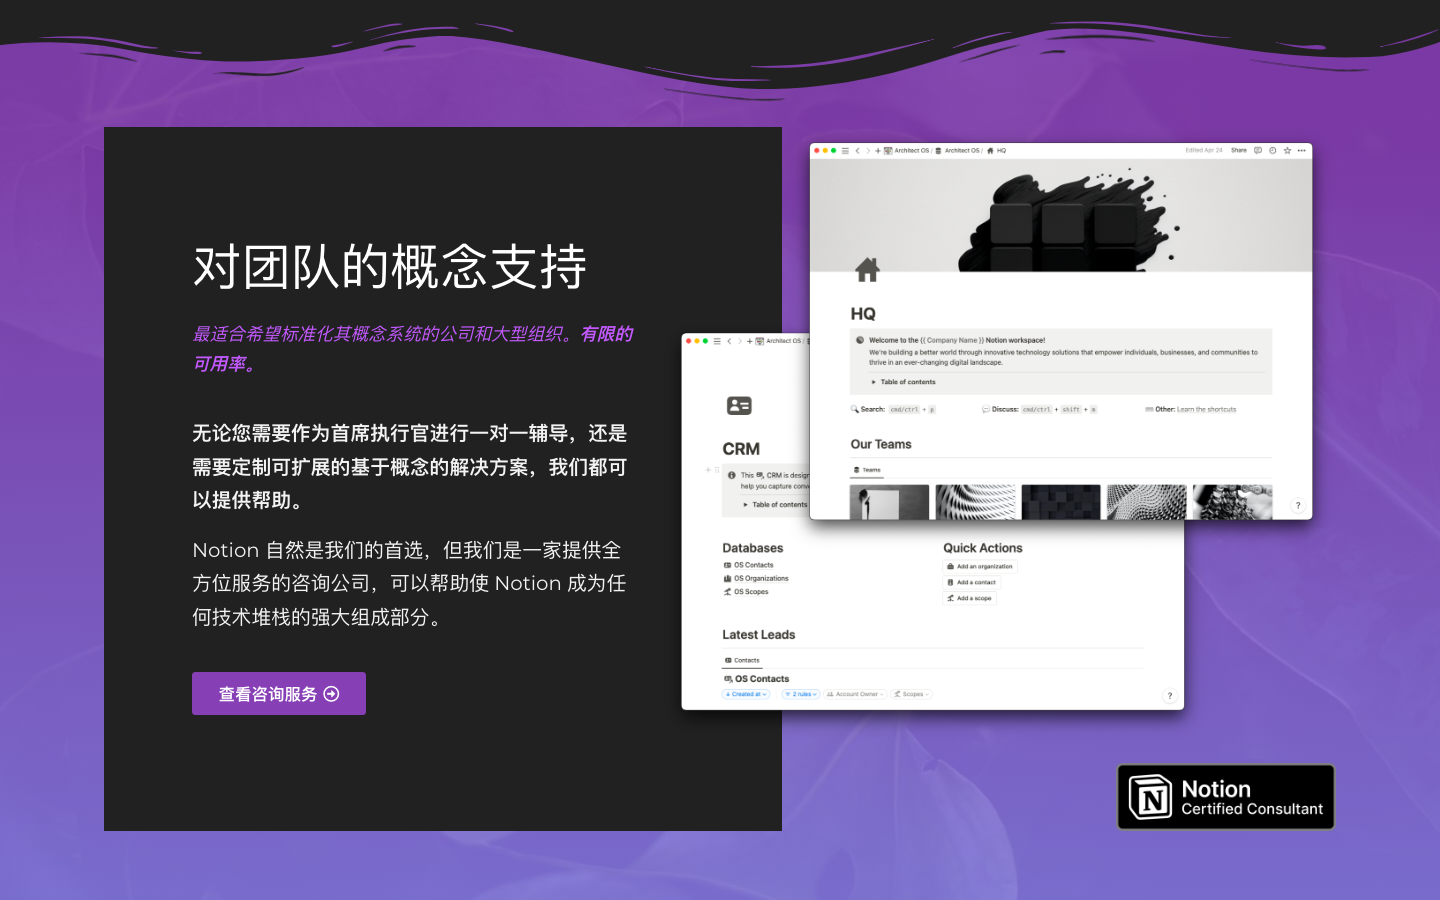The image size is (1440, 900).
Task: Open the Scopes filter dropdown
Action: click(911, 694)
